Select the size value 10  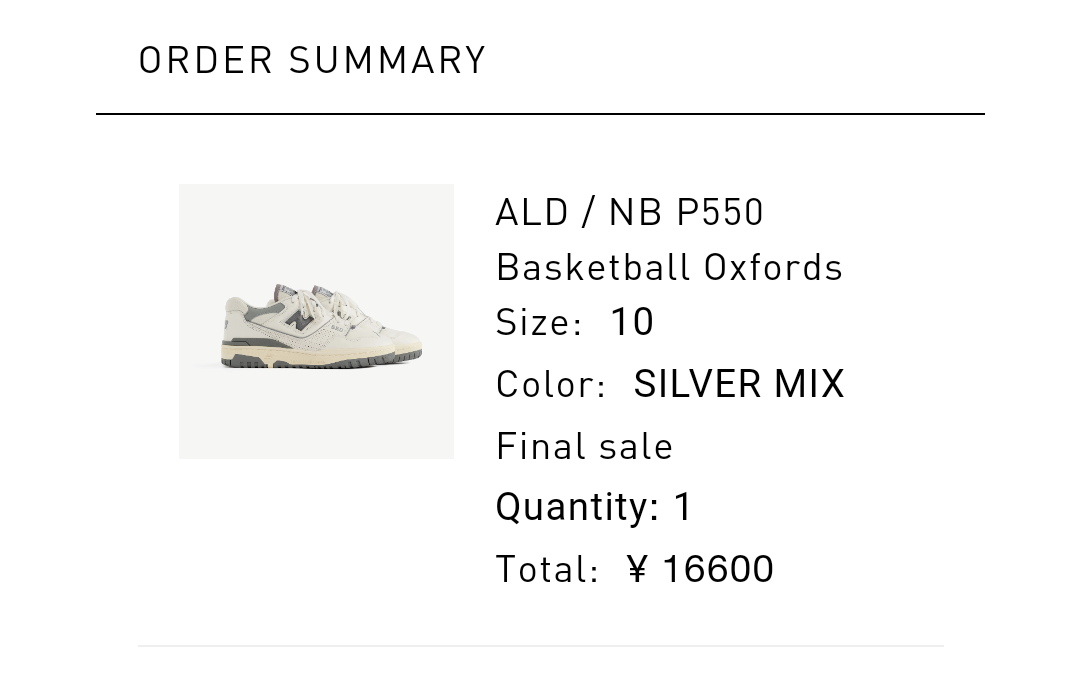point(631,322)
